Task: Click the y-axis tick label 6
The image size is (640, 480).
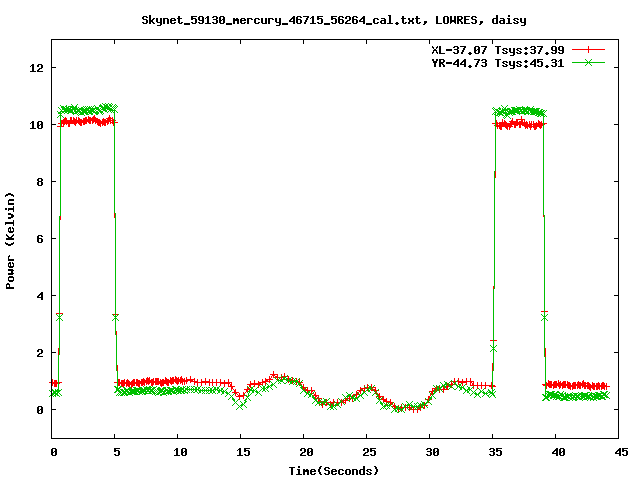Action: click(x=40, y=239)
